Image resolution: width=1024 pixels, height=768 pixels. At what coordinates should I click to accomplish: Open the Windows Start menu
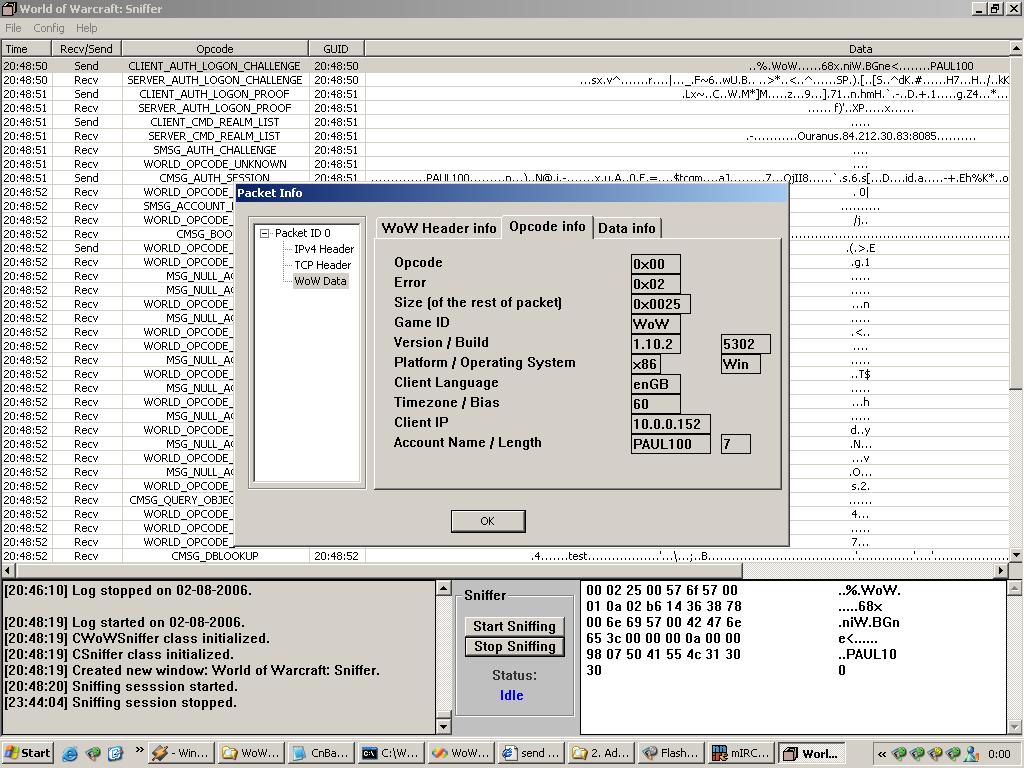pos(27,753)
